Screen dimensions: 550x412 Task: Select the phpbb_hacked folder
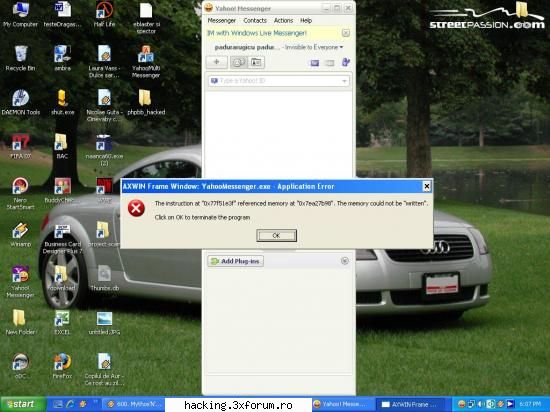pos(146,102)
